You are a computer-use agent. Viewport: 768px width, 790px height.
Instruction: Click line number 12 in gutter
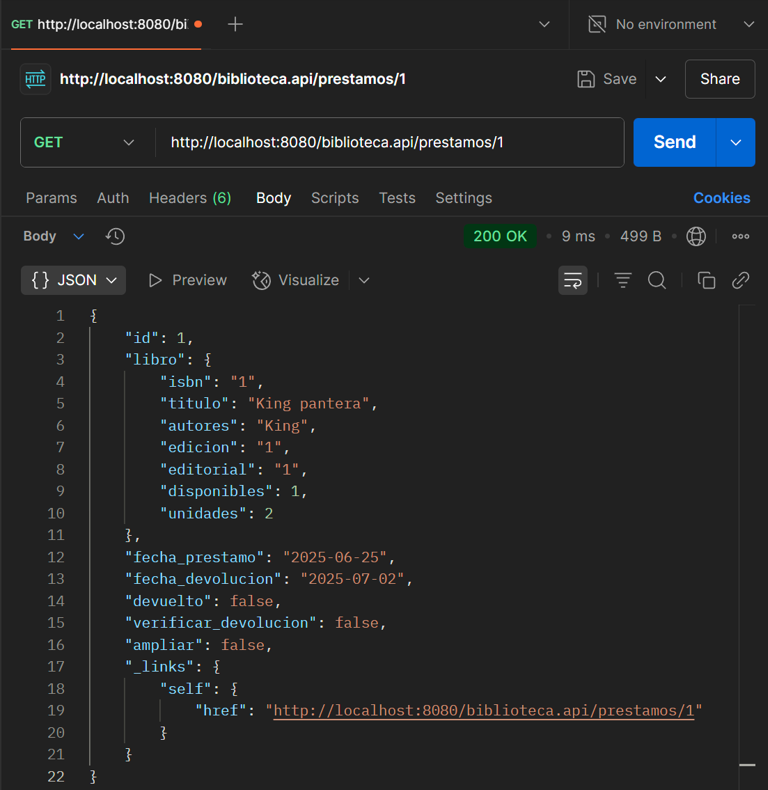(56, 557)
